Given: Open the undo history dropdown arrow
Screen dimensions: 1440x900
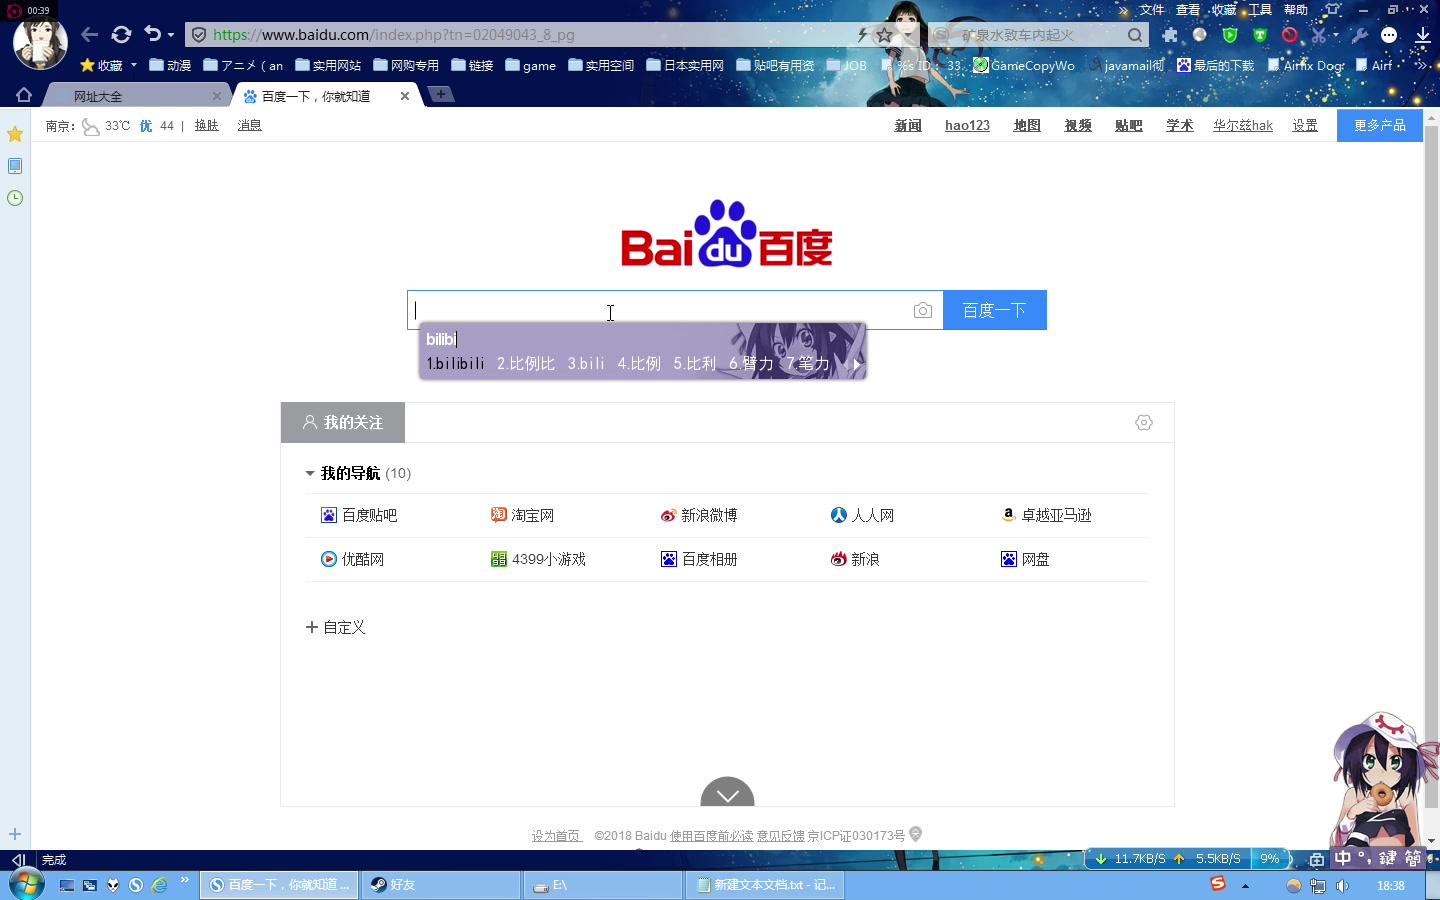Looking at the screenshot, I should [171, 35].
